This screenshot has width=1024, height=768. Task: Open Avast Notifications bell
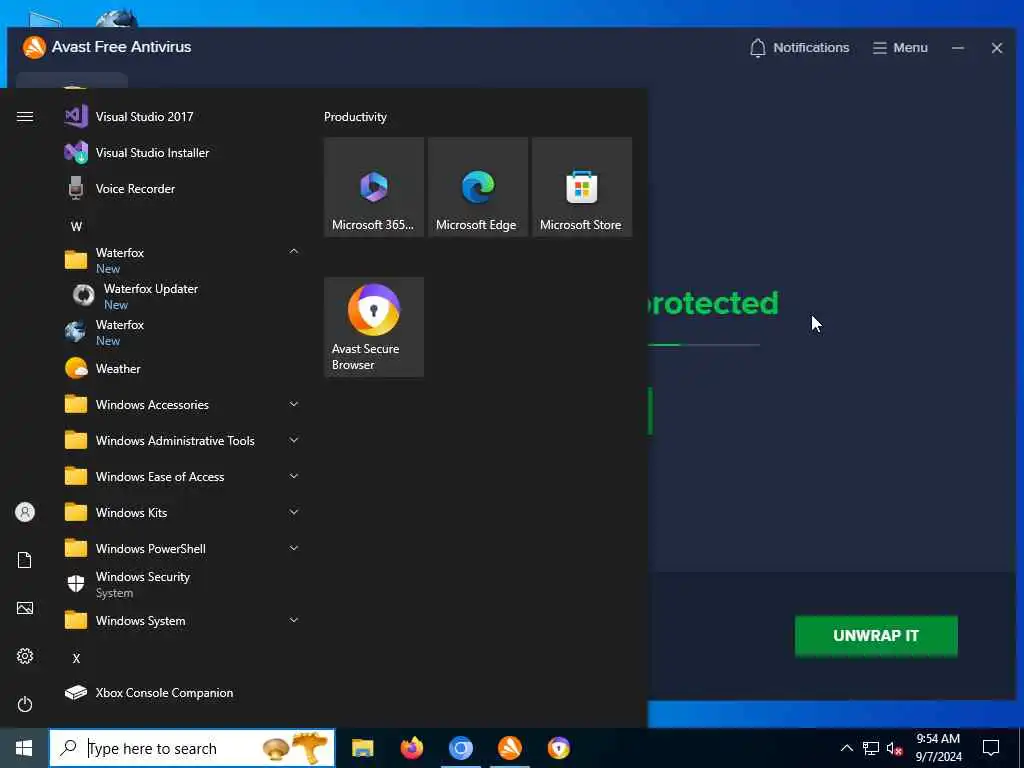[x=799, y=48]
